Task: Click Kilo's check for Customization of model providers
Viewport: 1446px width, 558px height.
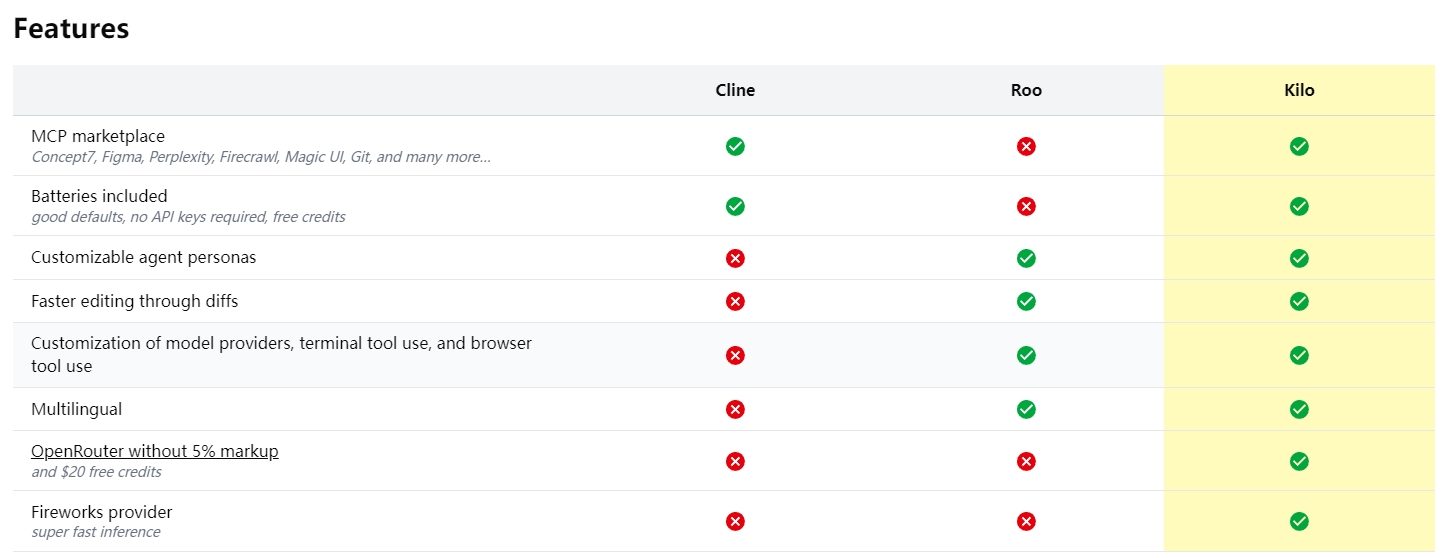Action: [1299, 355]
